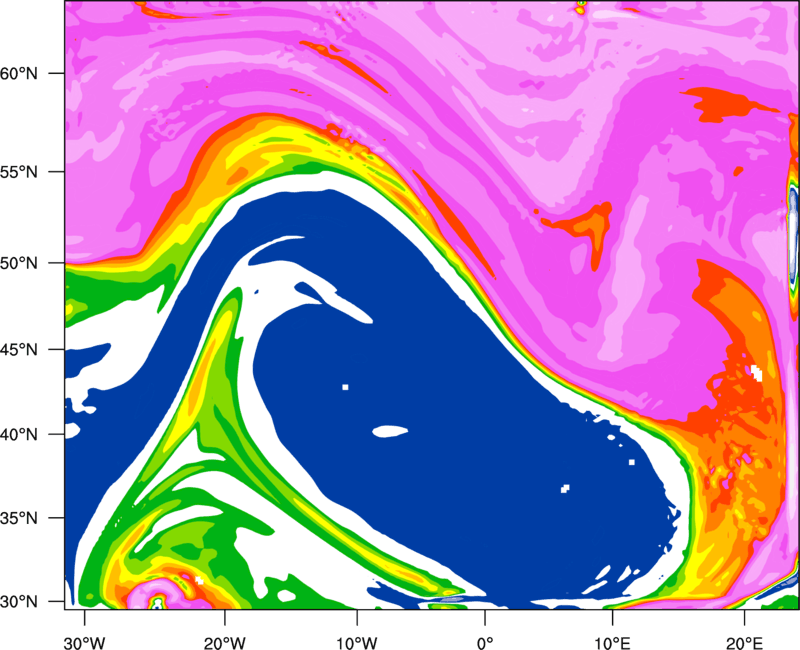Click the 35°N latitude label
The image size is (800, 650).
19,518
